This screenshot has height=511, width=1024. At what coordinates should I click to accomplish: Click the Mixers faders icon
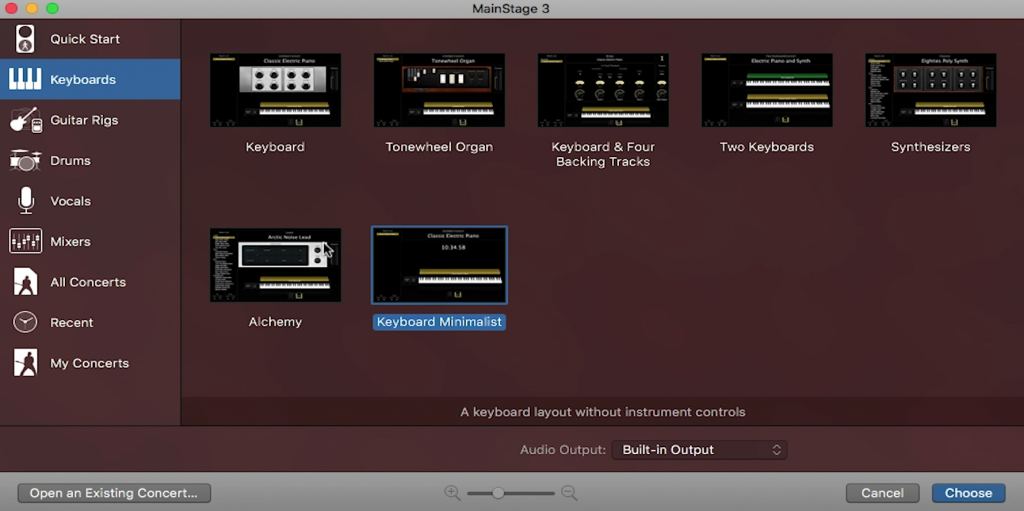25,242
